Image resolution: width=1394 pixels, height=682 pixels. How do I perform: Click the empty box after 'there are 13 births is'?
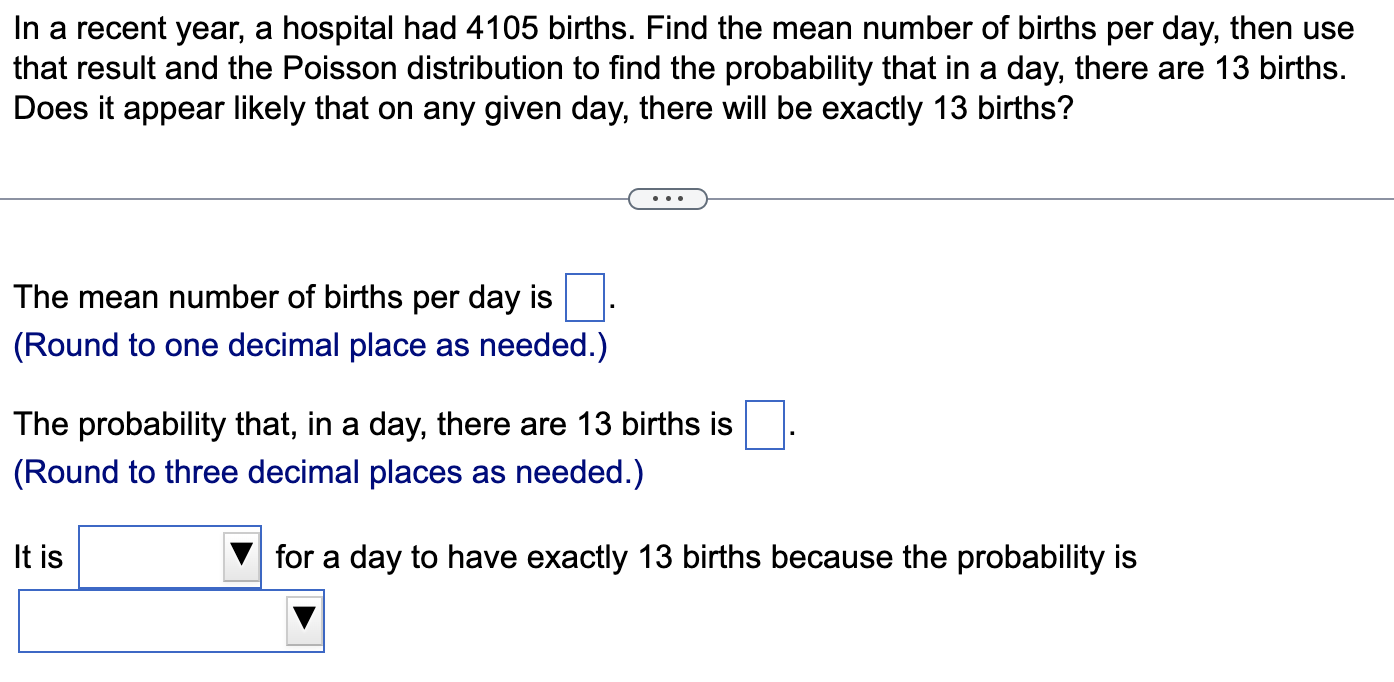point(764,424)
